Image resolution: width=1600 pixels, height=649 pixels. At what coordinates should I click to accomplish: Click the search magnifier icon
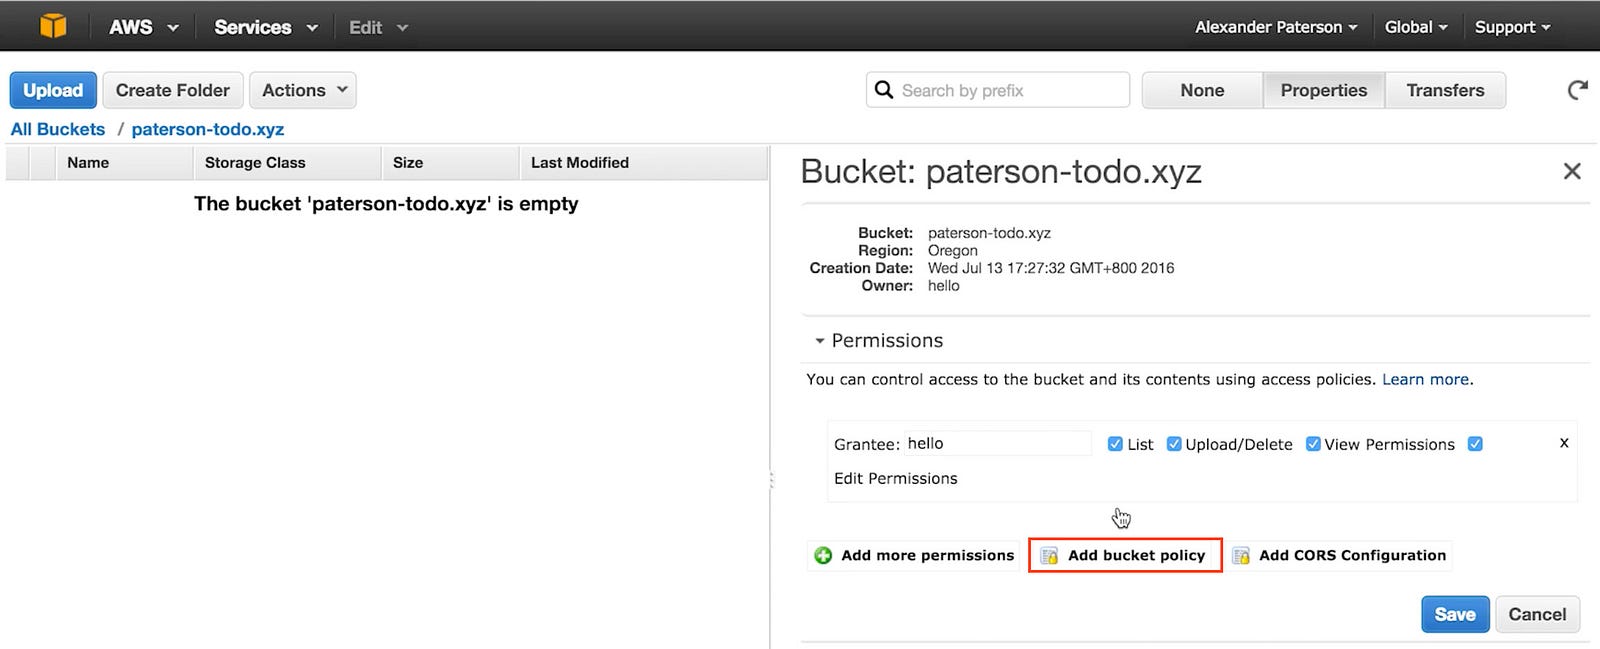coord(884,90)
